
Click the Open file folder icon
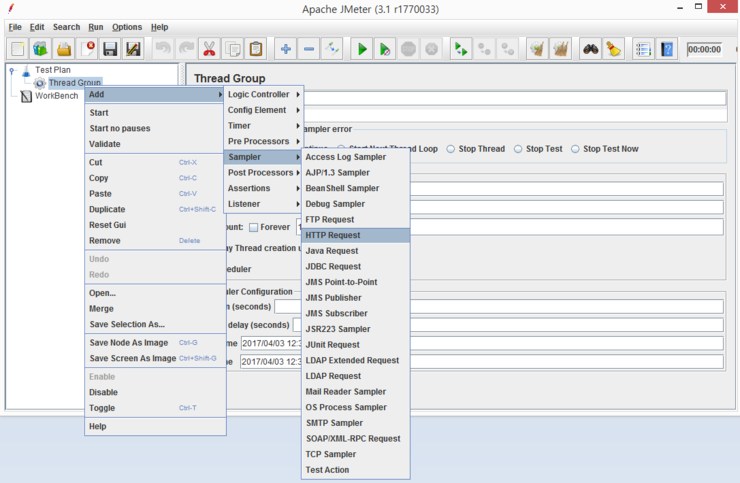click(x=64, y=49)
